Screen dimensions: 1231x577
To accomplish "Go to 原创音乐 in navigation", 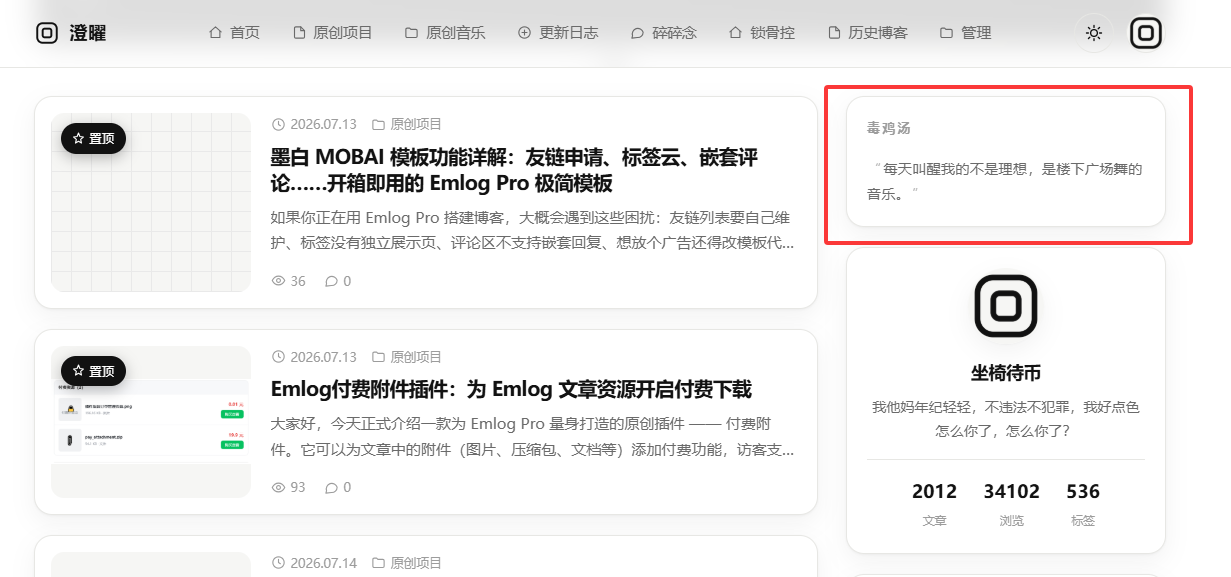I will tap(445, 33).
